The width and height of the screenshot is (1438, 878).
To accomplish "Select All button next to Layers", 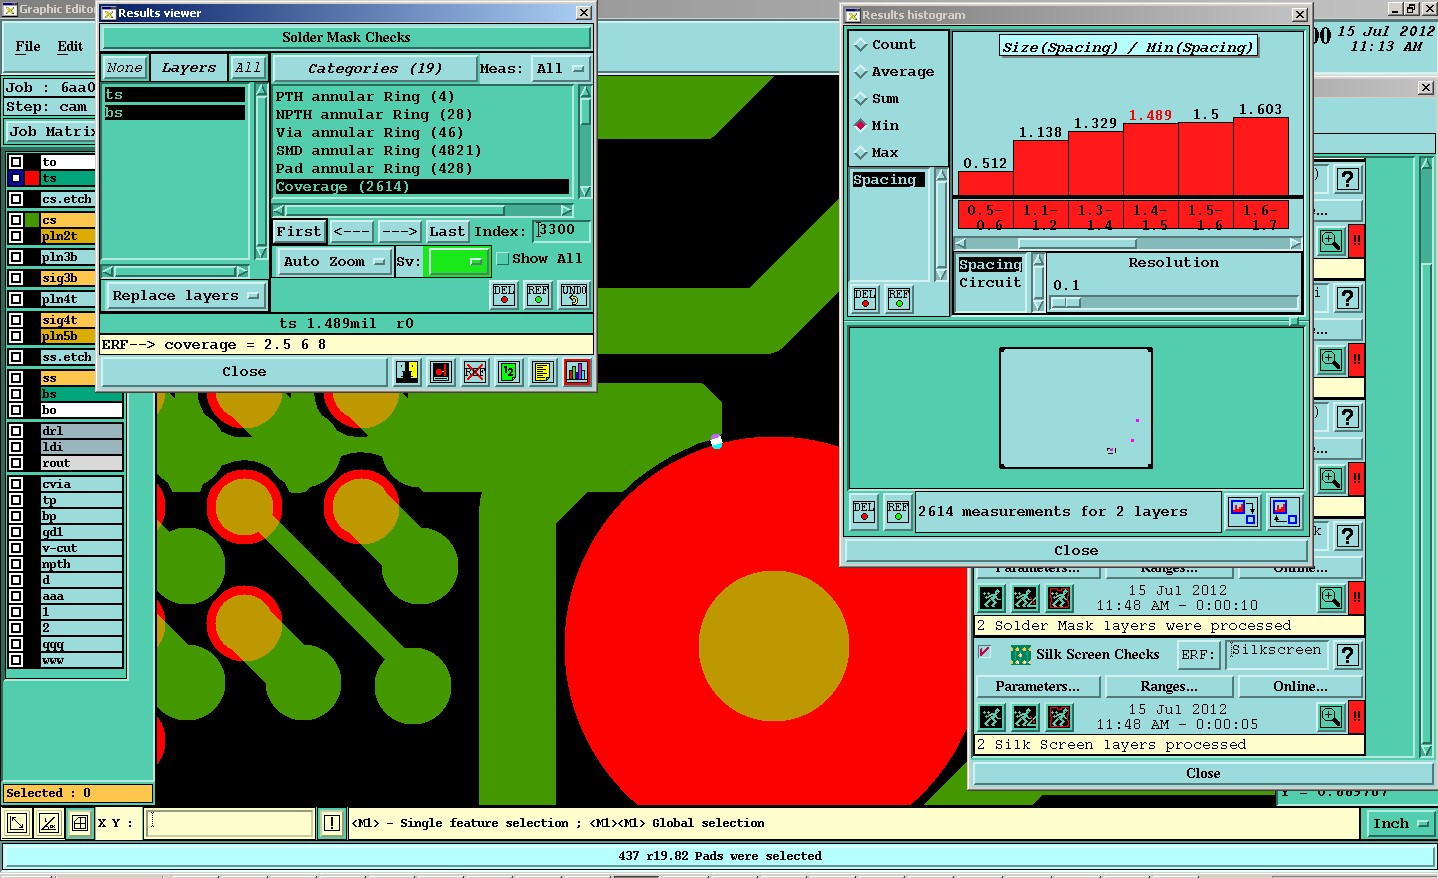I will 248,68.
